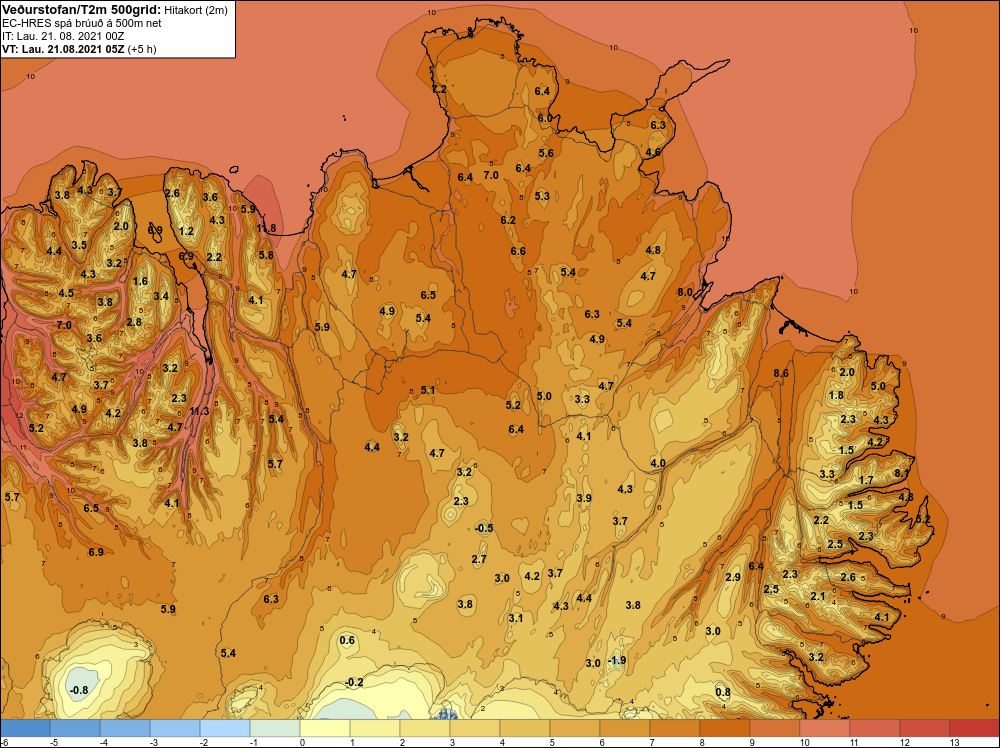
Task: Click the legend swatch between -2 and -1
Action: 224,728
